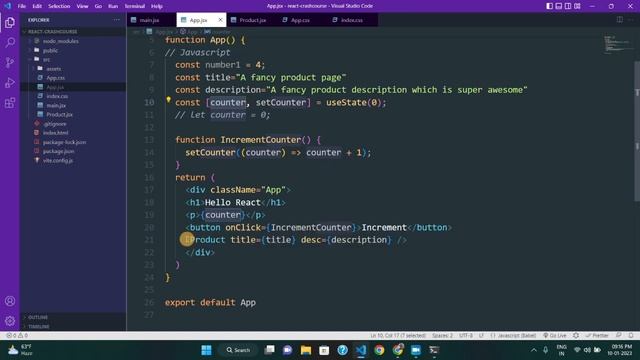Open package-lock.json in the explorer
Viewport: 640px width, 360px height.
point(64,142)
